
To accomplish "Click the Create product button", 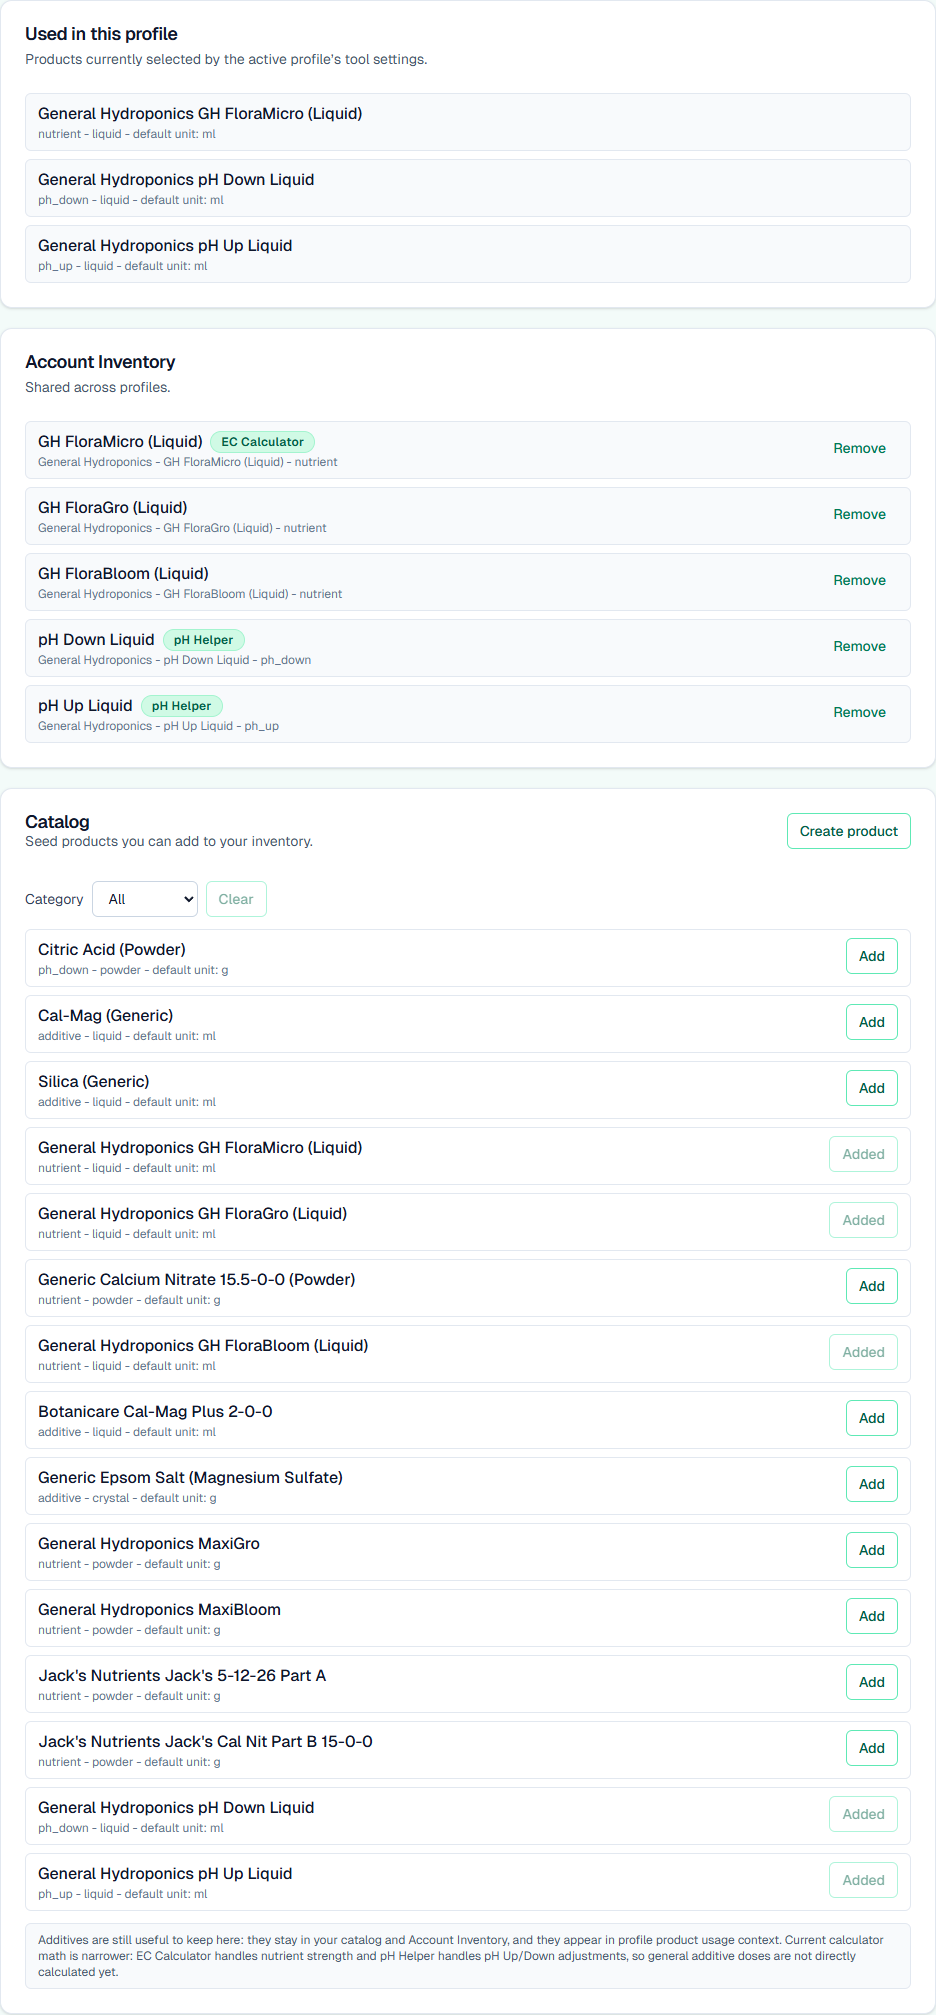I will (x=848, y=831).
